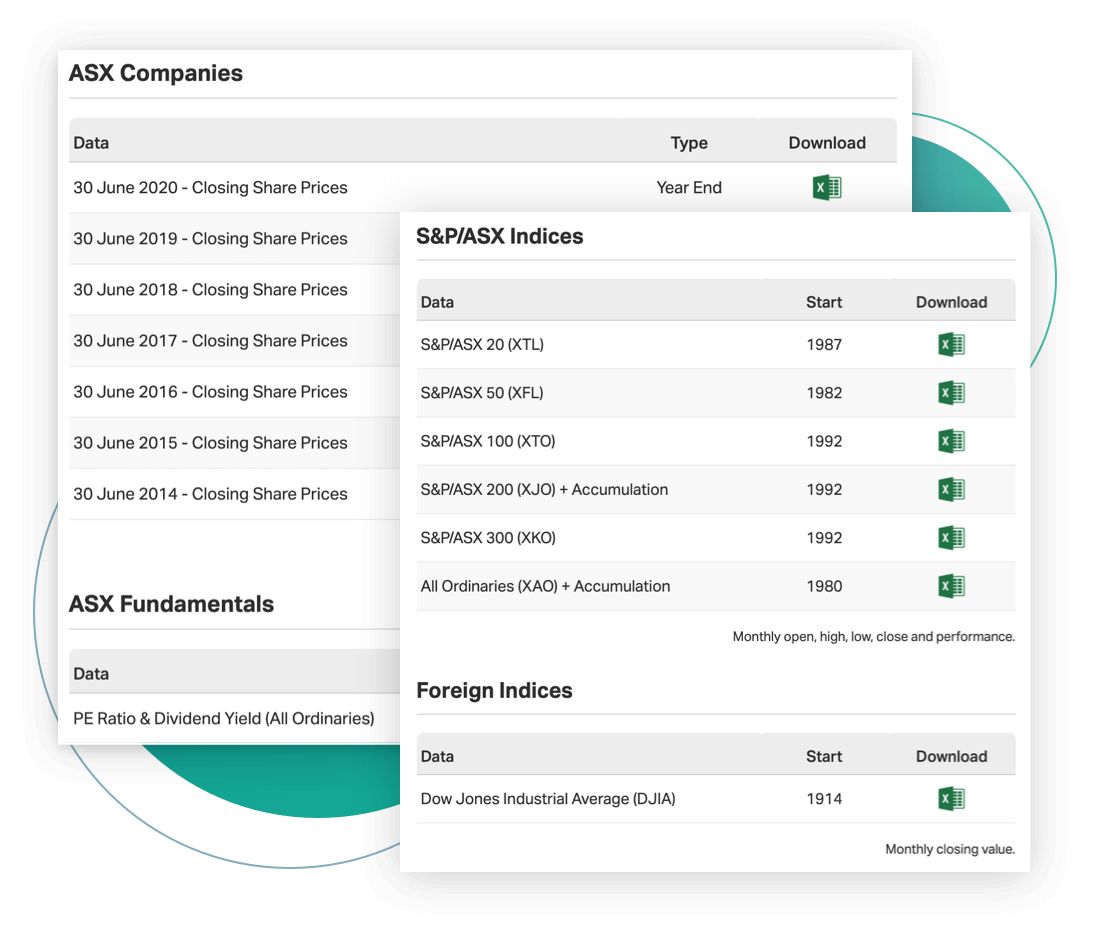The height and width of the screenshot is (940, 1100).
Task: Click 'All Ordinaries (XAO) + Accumulation' index name
Action: [546, 587]
